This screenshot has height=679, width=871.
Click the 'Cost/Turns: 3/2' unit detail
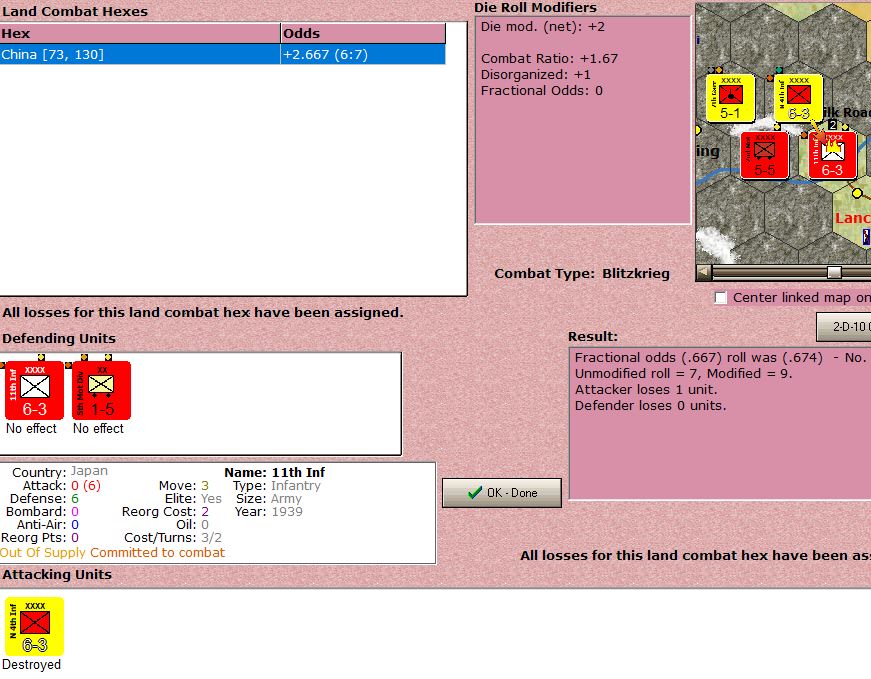[x=173, y=537]
